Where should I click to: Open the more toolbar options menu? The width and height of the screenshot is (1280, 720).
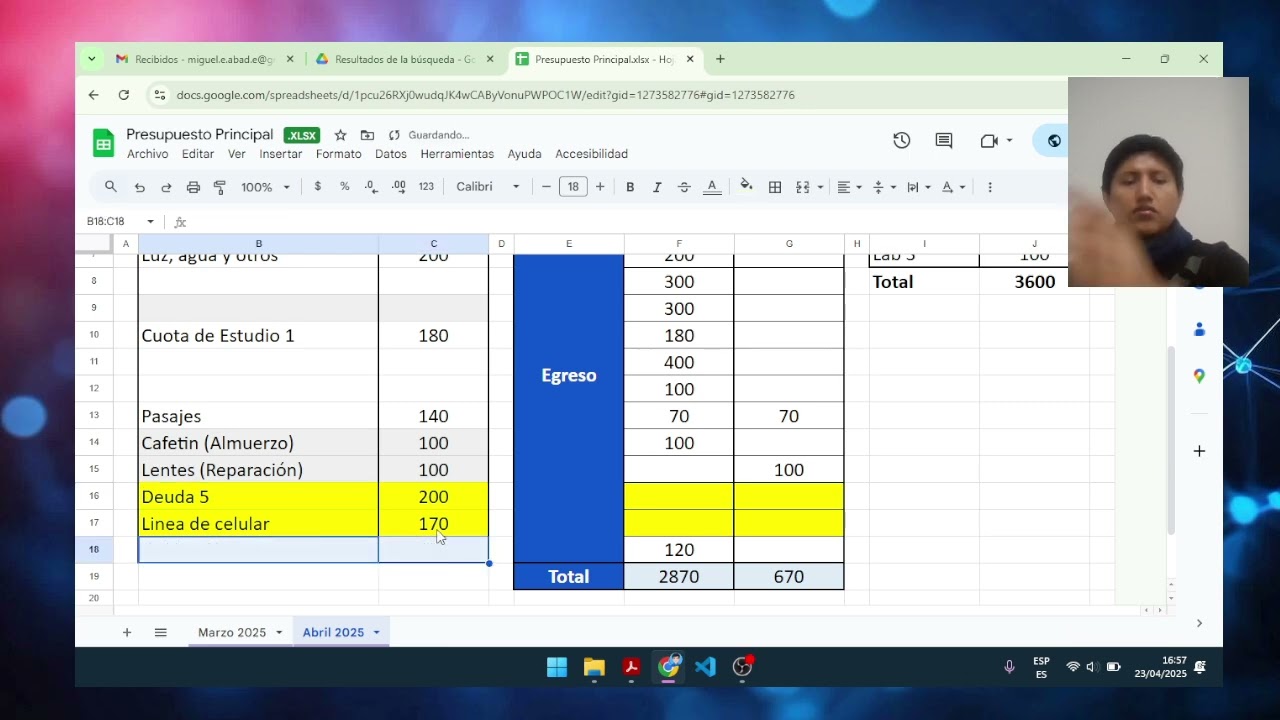click(x=990, y=187)
